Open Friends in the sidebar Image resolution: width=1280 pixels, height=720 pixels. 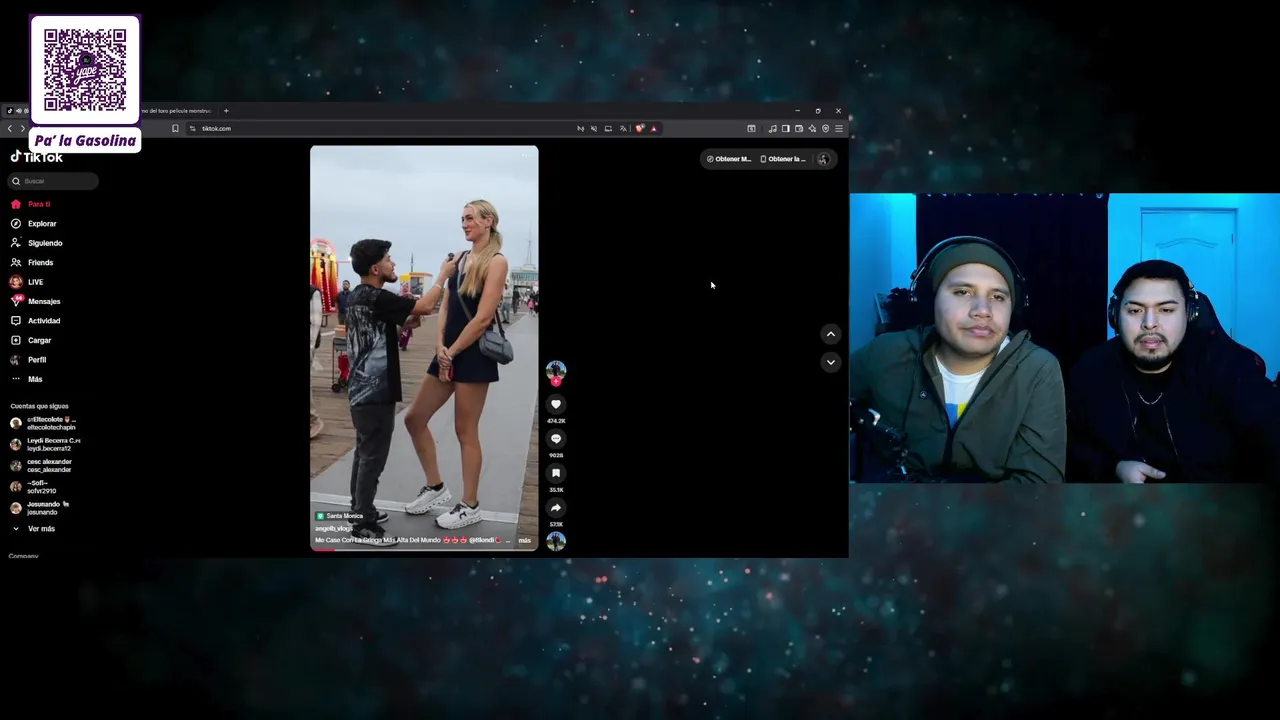[x=32, y=263]
